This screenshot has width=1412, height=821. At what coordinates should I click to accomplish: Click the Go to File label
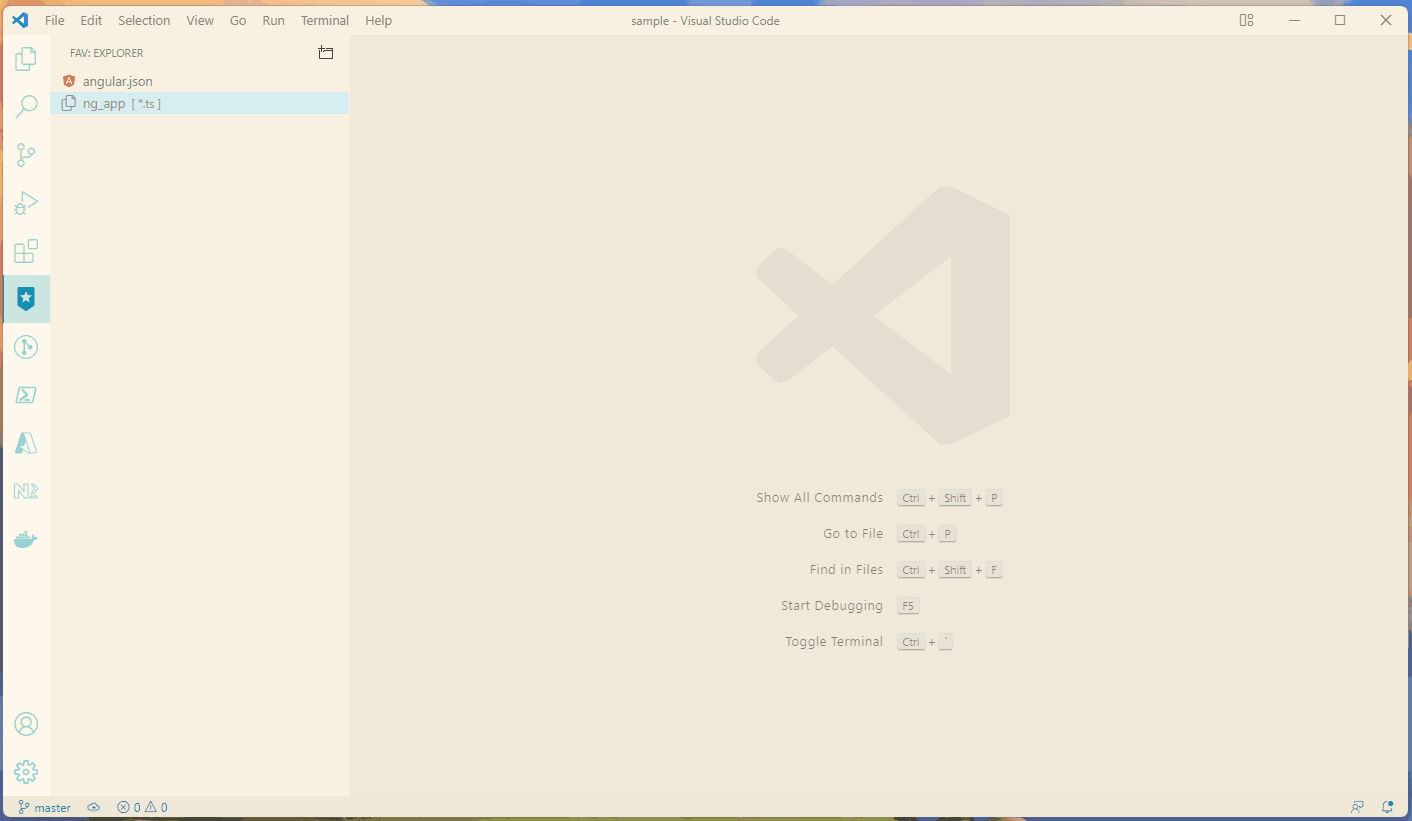853,534
